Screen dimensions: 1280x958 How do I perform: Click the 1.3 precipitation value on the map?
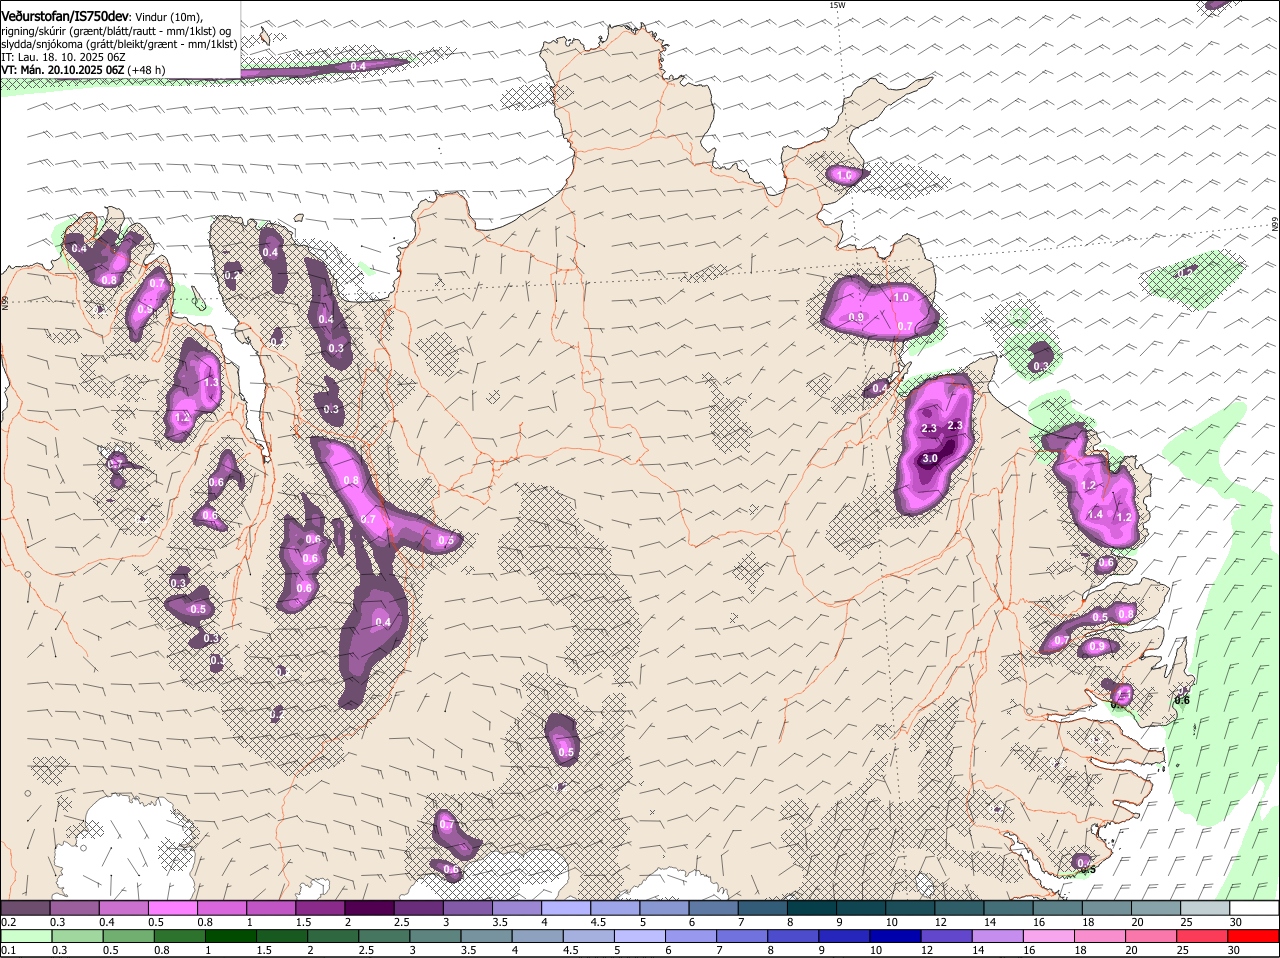pyautogui.click(x=210, y=382)
